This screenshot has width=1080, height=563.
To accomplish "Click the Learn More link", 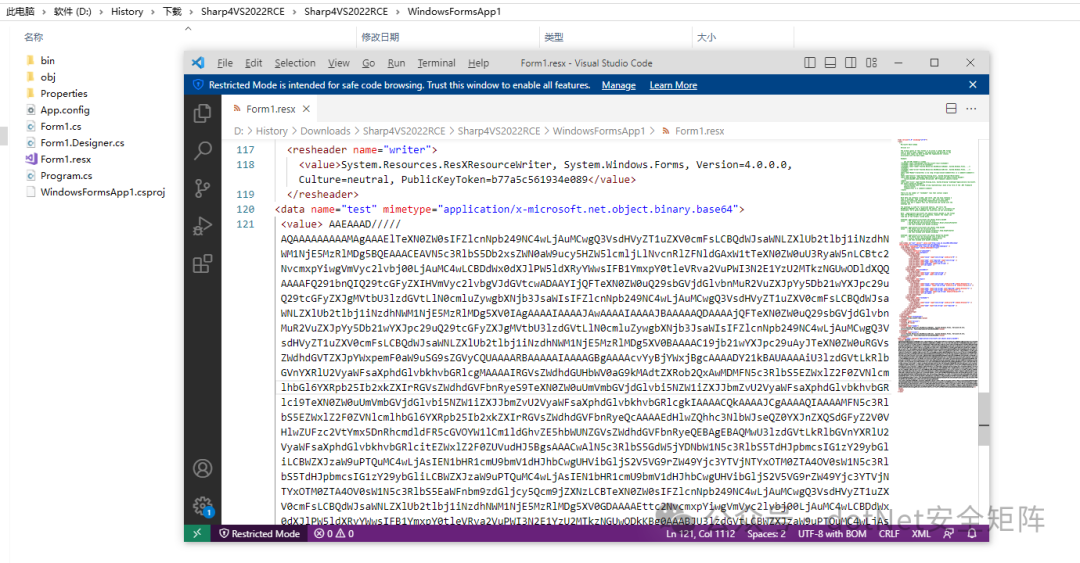I will tap(673, 85).
